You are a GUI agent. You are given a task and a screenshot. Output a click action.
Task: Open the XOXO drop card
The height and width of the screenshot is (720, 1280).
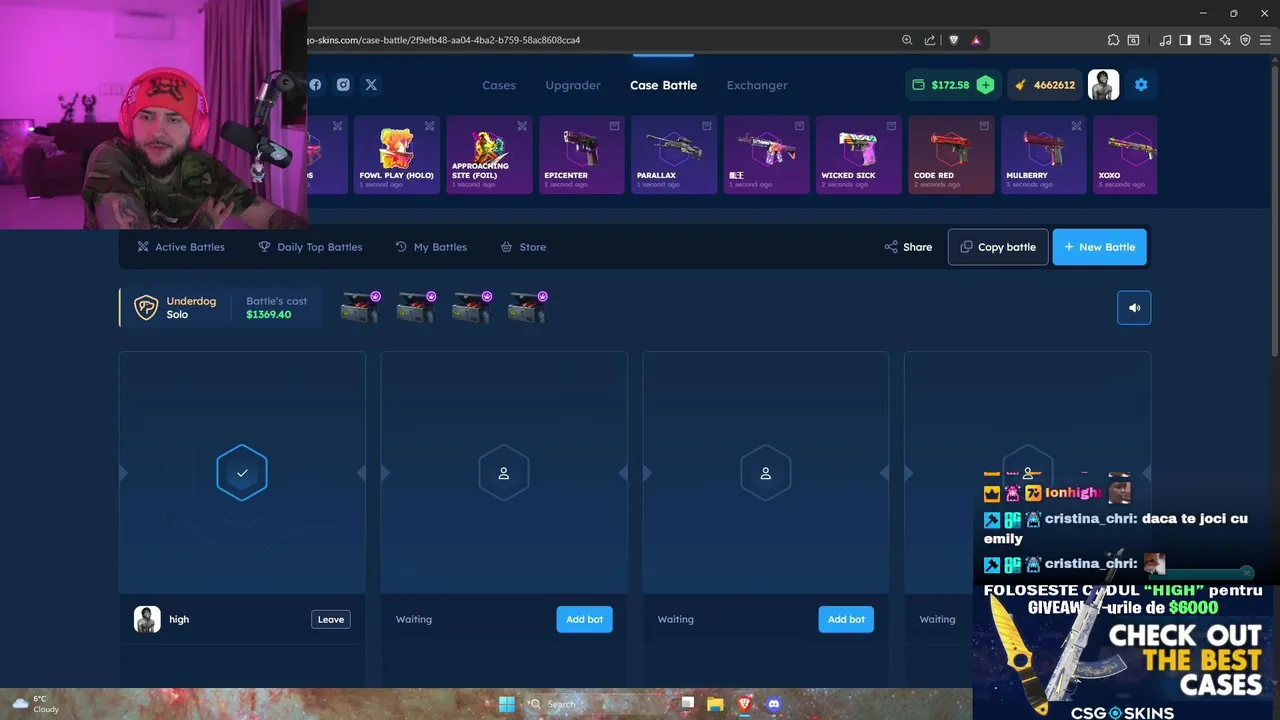click(1125, 155)
